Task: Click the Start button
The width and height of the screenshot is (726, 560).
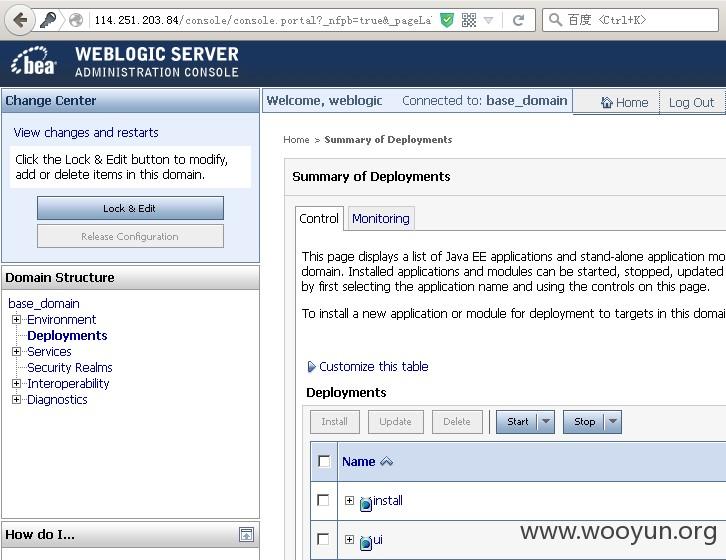Action: [x=517, y=422]
